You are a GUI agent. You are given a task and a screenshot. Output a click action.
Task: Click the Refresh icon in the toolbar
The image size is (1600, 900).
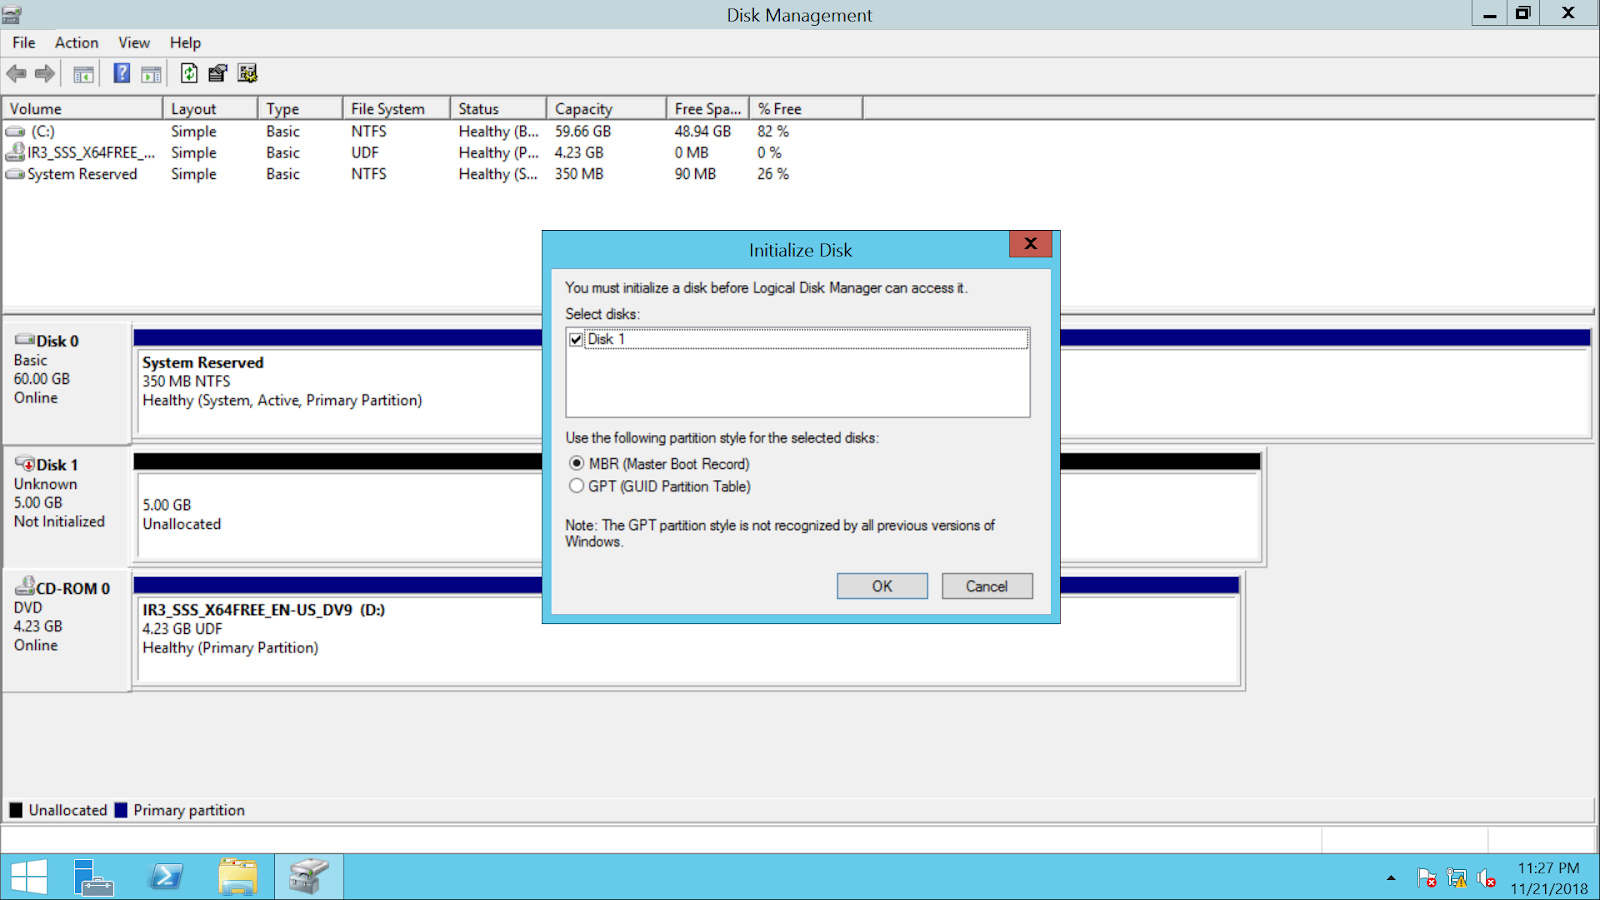188,73
